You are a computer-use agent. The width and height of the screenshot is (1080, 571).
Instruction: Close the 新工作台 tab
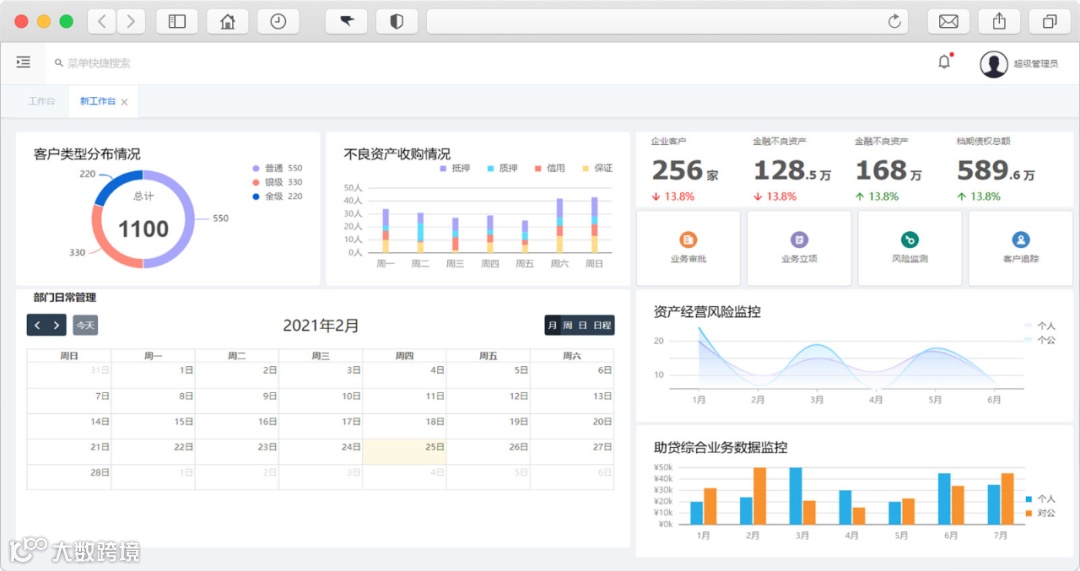[x=125, y=102]
